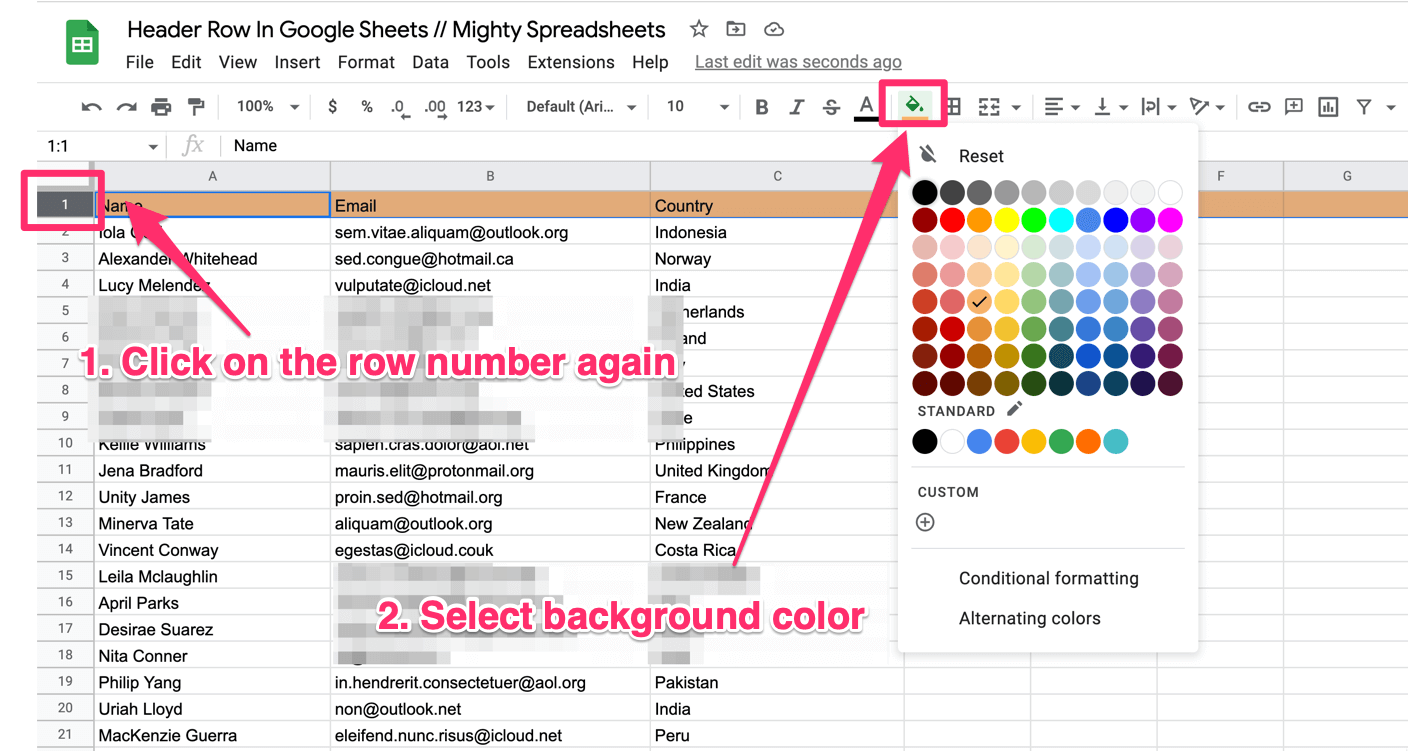Edit standard colors with pencil icon
Screen dimensions: 1408x751
[1014, 409]
